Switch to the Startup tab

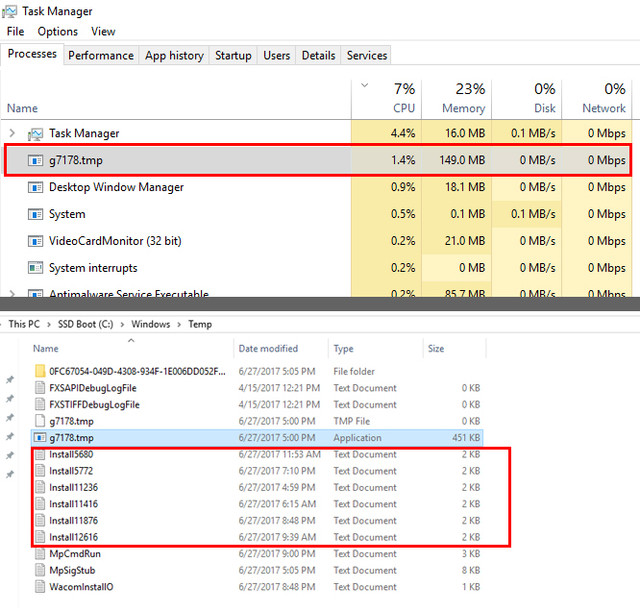(x=233, y=55)
